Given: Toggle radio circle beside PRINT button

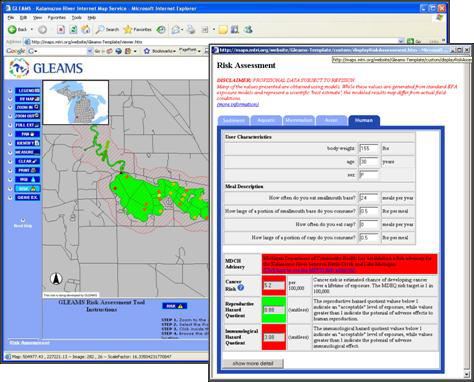Looking at the screenshot, I should coord(10,170).
